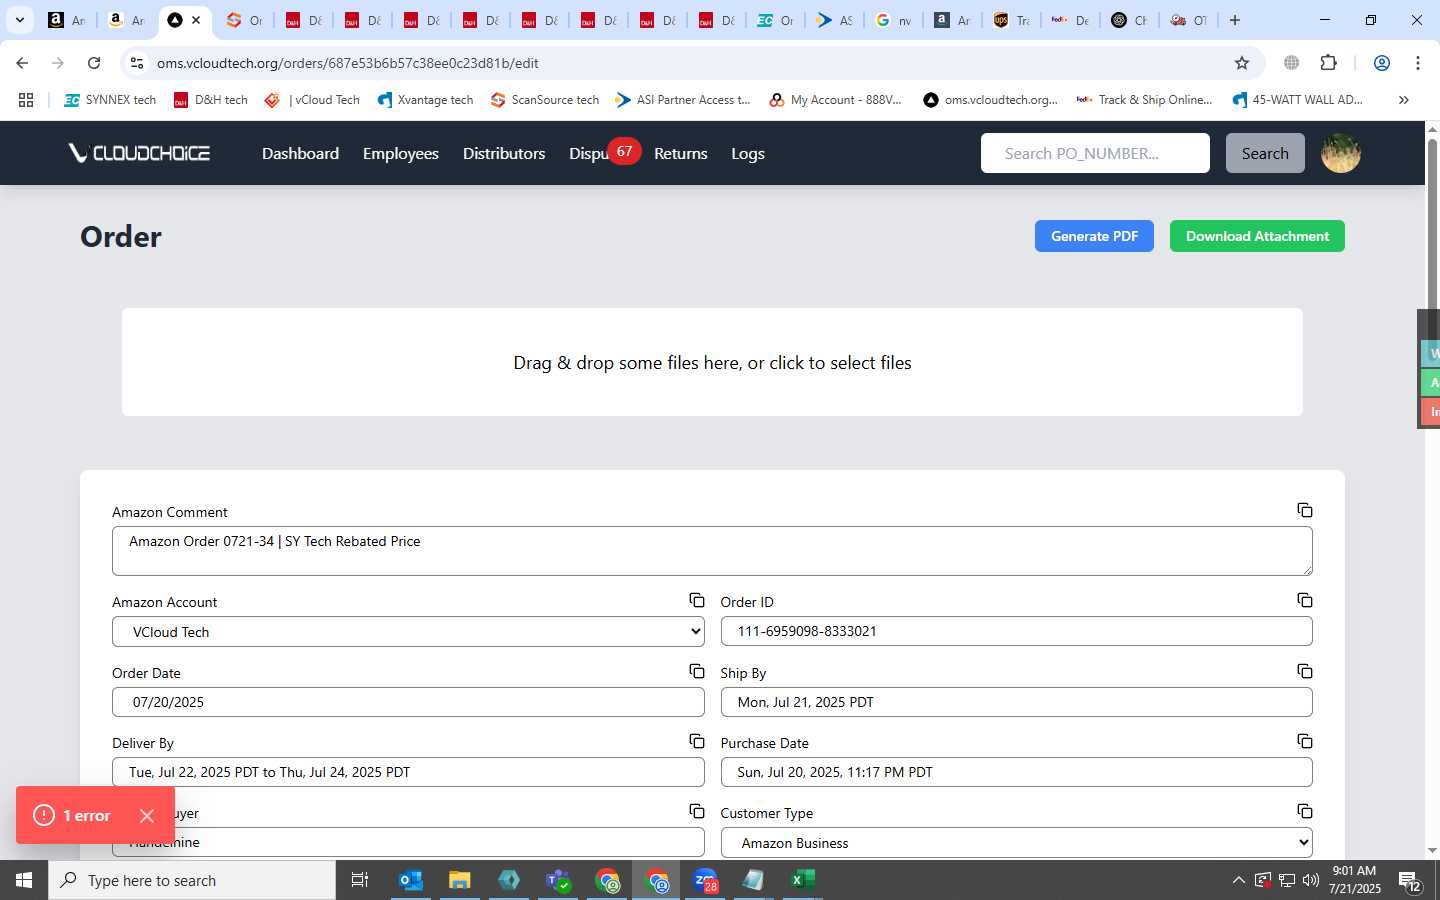
Task: Open the notifications center icon
Action: pyautogui.click(x=1410, y=881)
